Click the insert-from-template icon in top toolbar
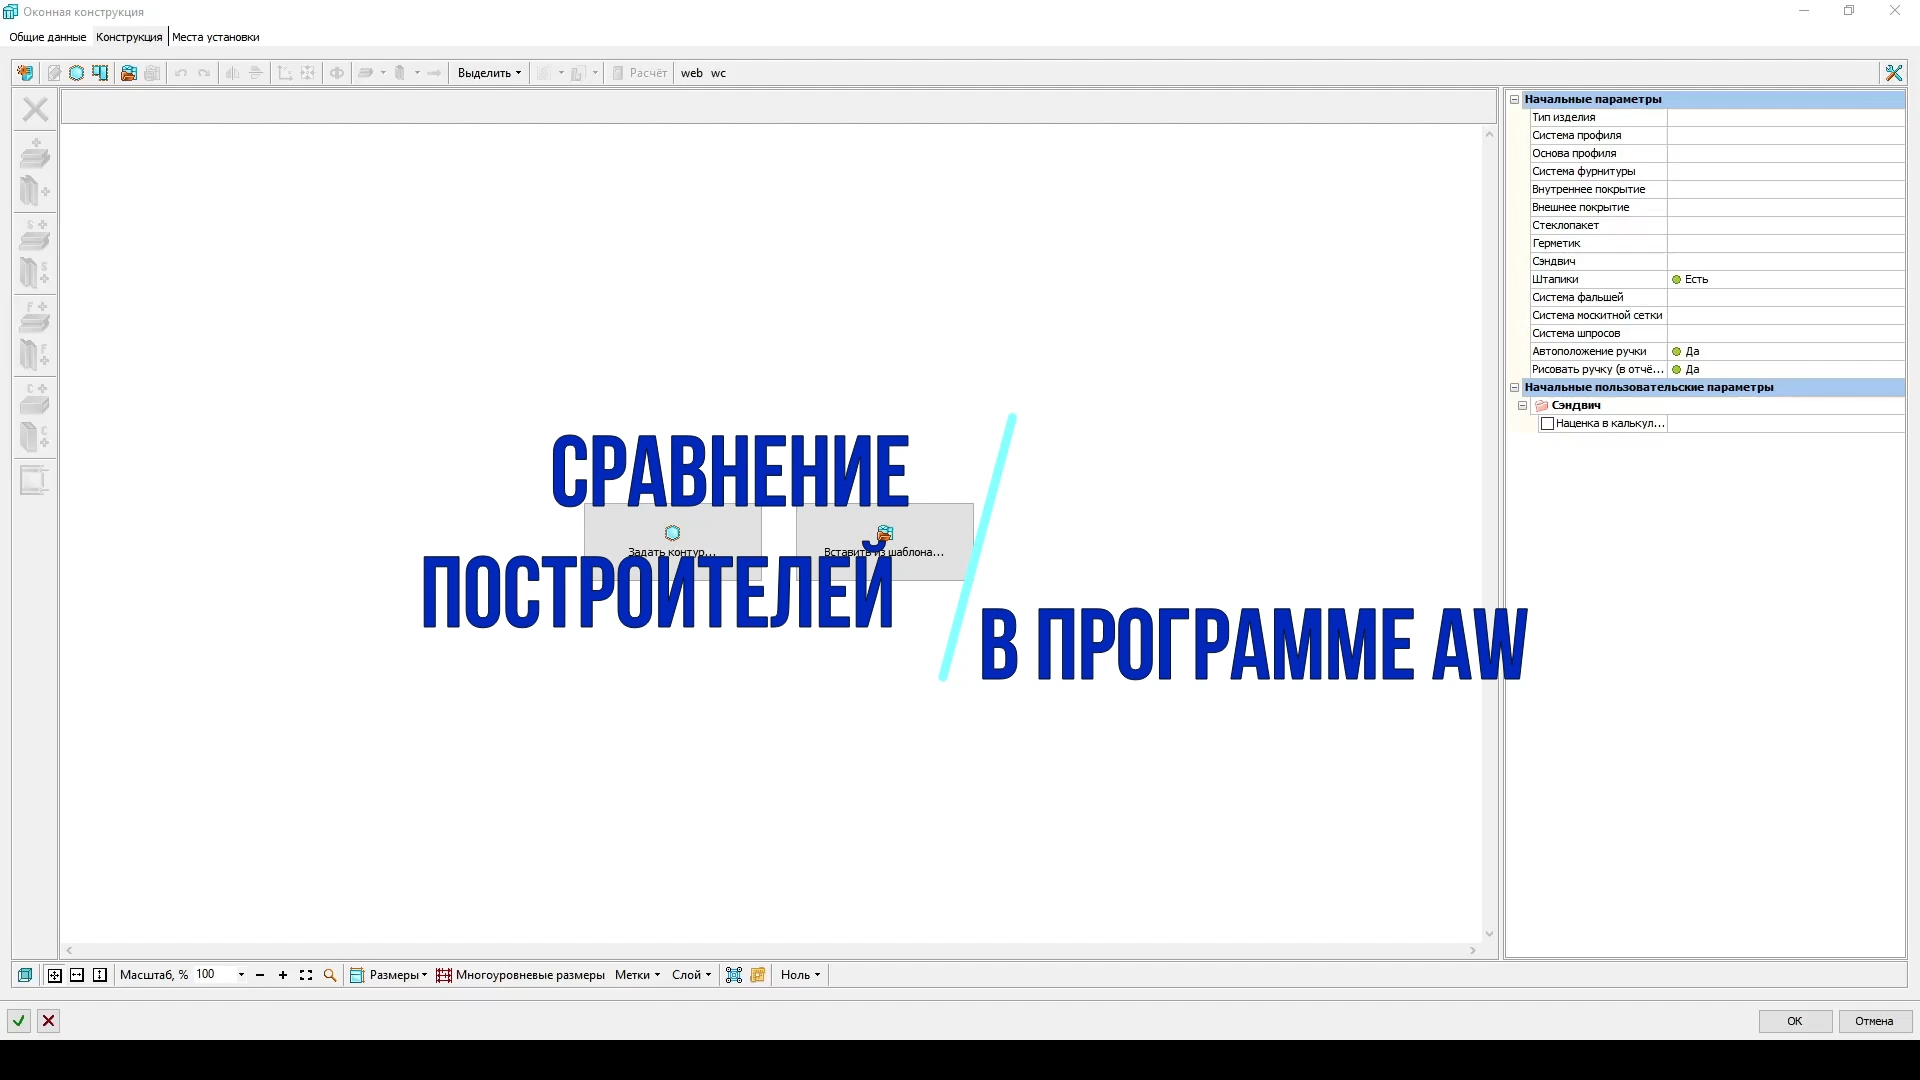1920x1080 pixels. pos(128,73)
